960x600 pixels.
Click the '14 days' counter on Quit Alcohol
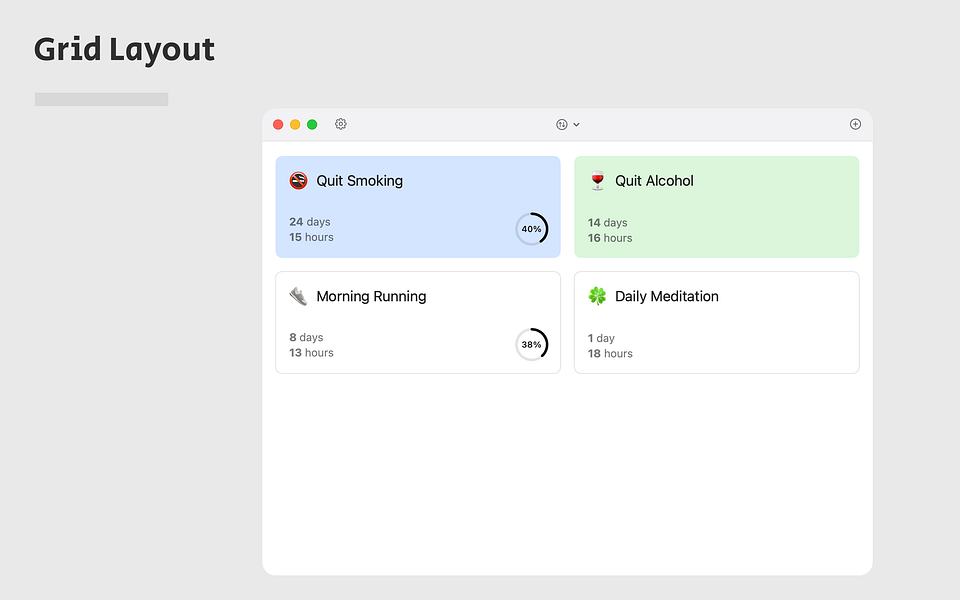(607, 222)
